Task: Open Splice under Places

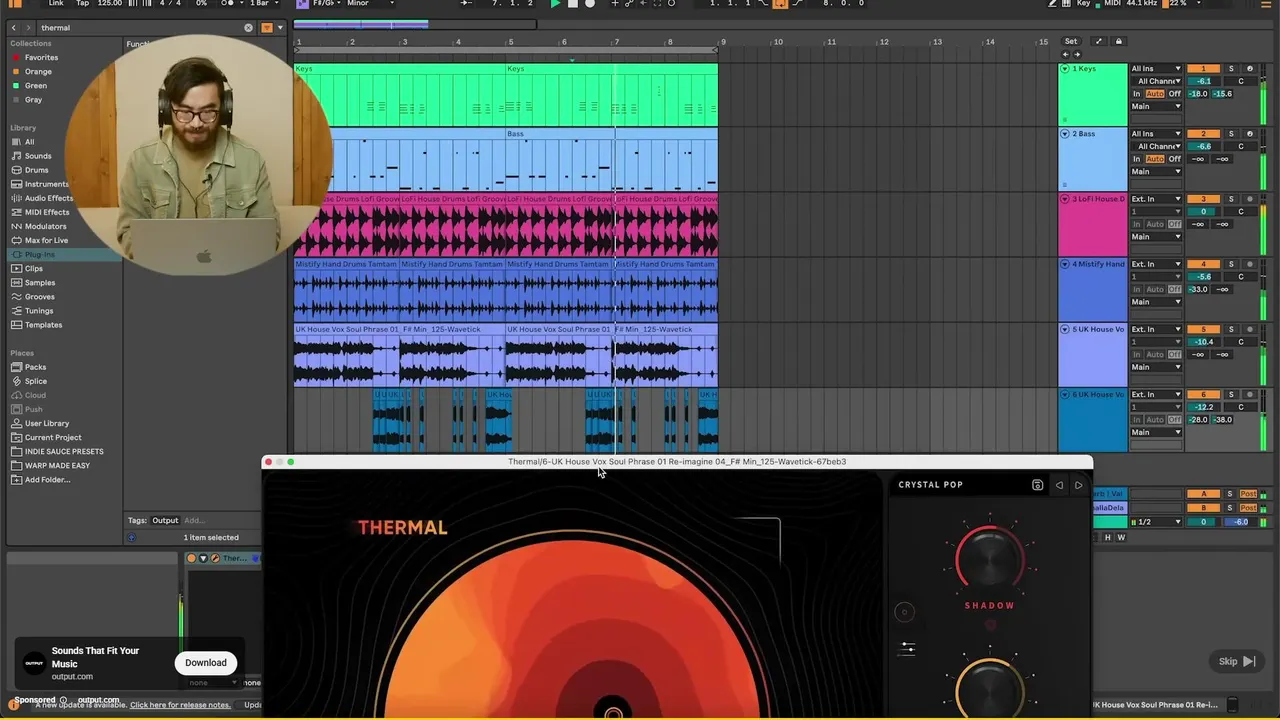Action: pos(36,381)
